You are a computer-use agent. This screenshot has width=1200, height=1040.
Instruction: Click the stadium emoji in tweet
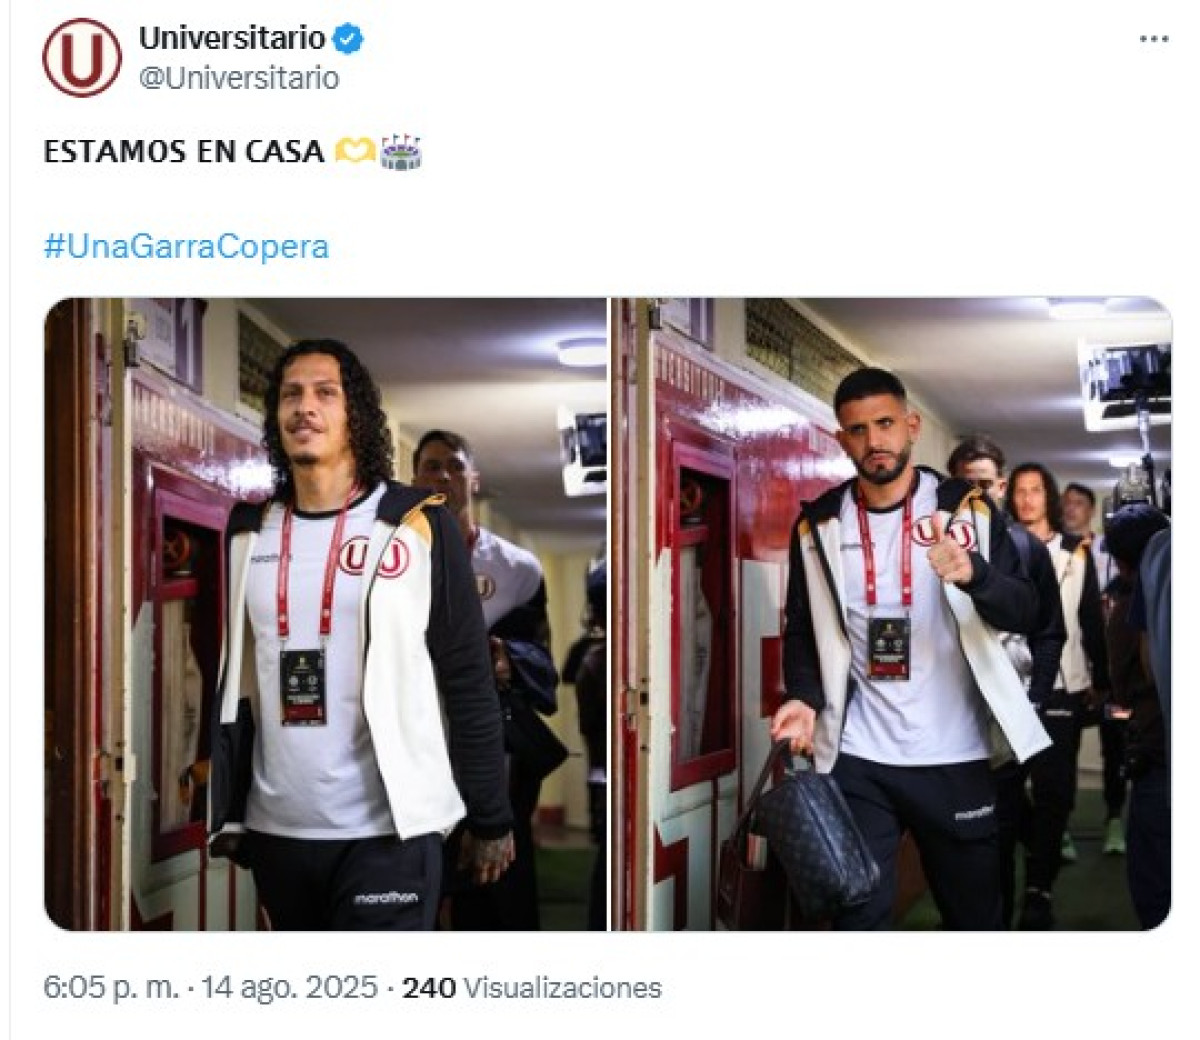(400, 151)
